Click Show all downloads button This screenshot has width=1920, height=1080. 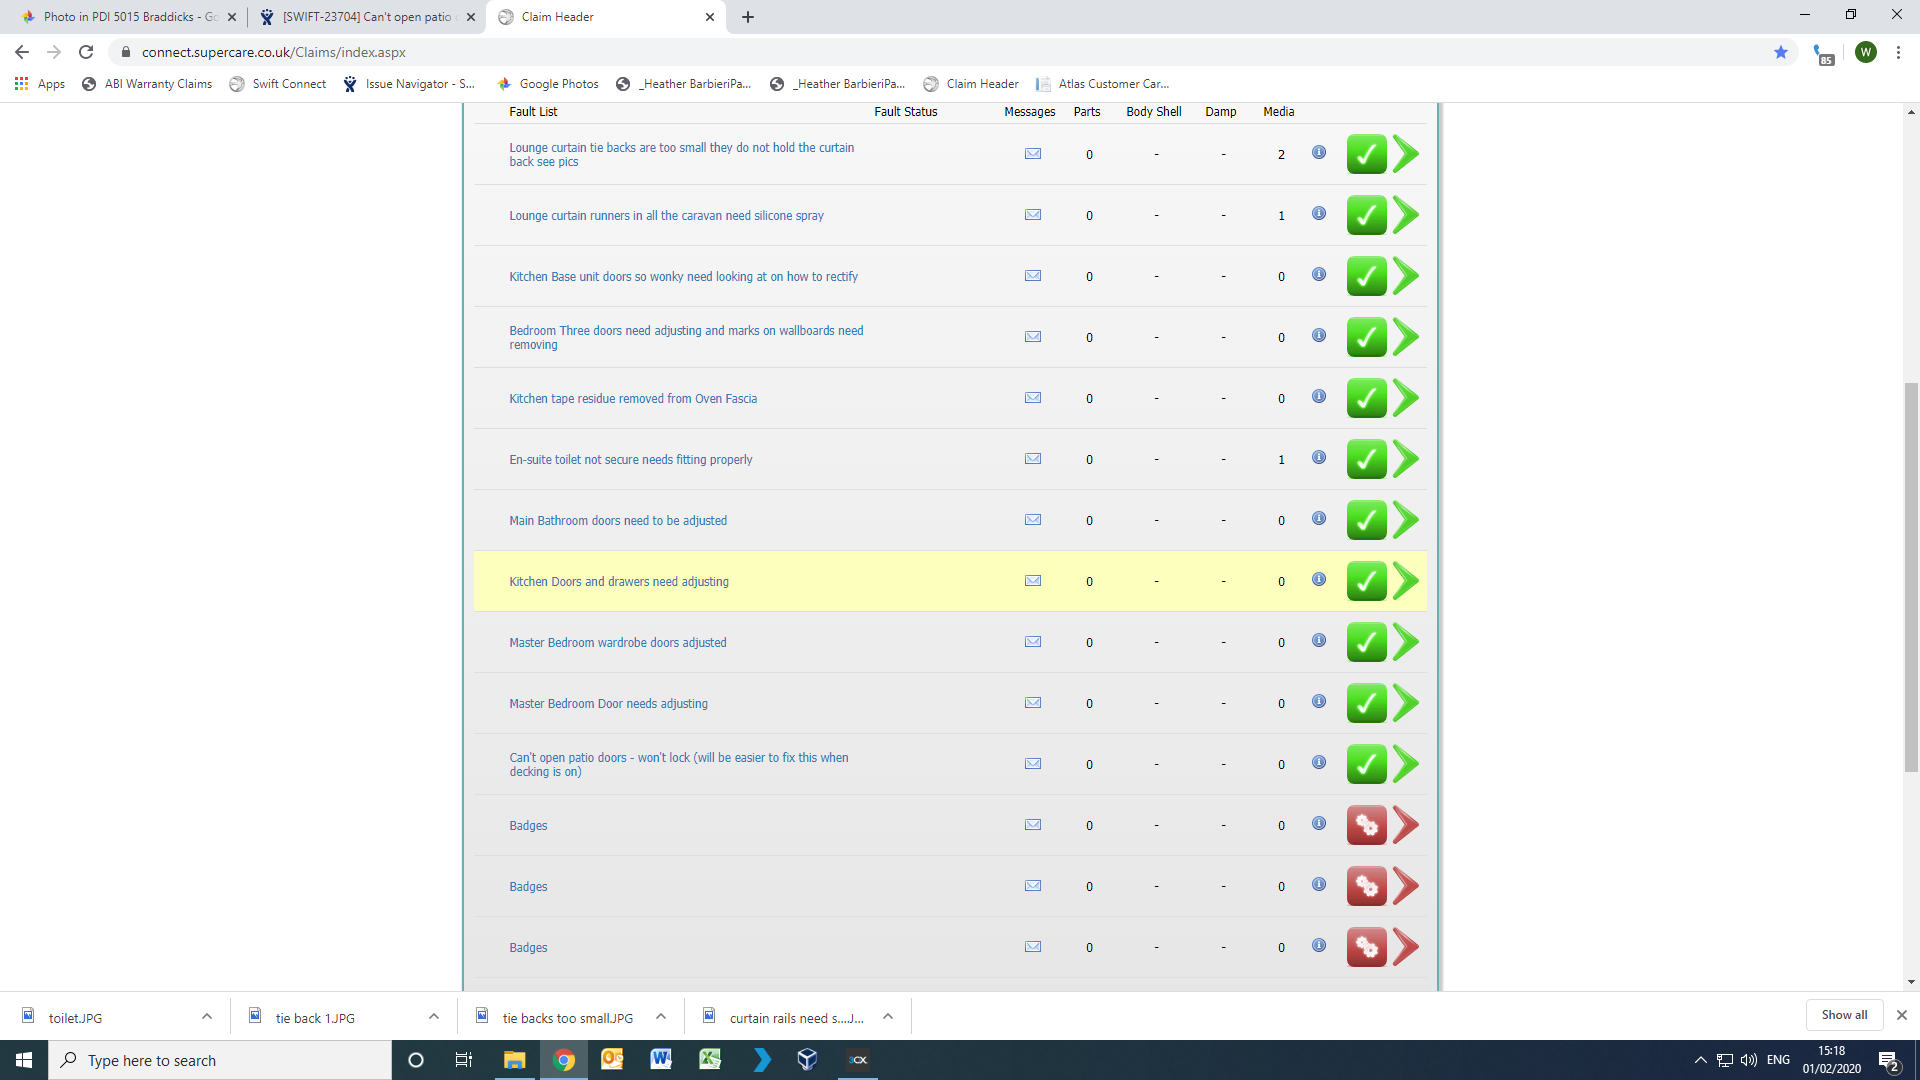coord(1844,1015)
